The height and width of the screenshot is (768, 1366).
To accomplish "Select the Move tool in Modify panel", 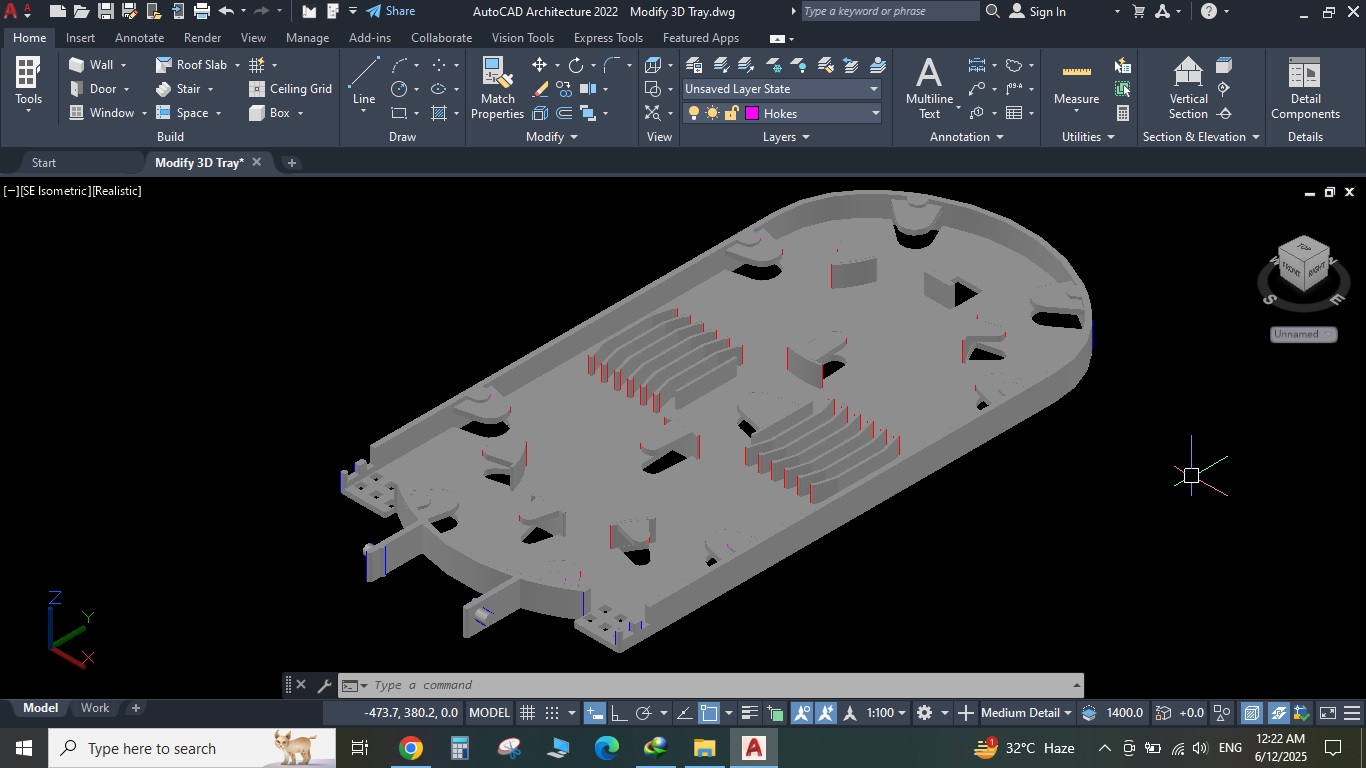I will tap(539, 65).
